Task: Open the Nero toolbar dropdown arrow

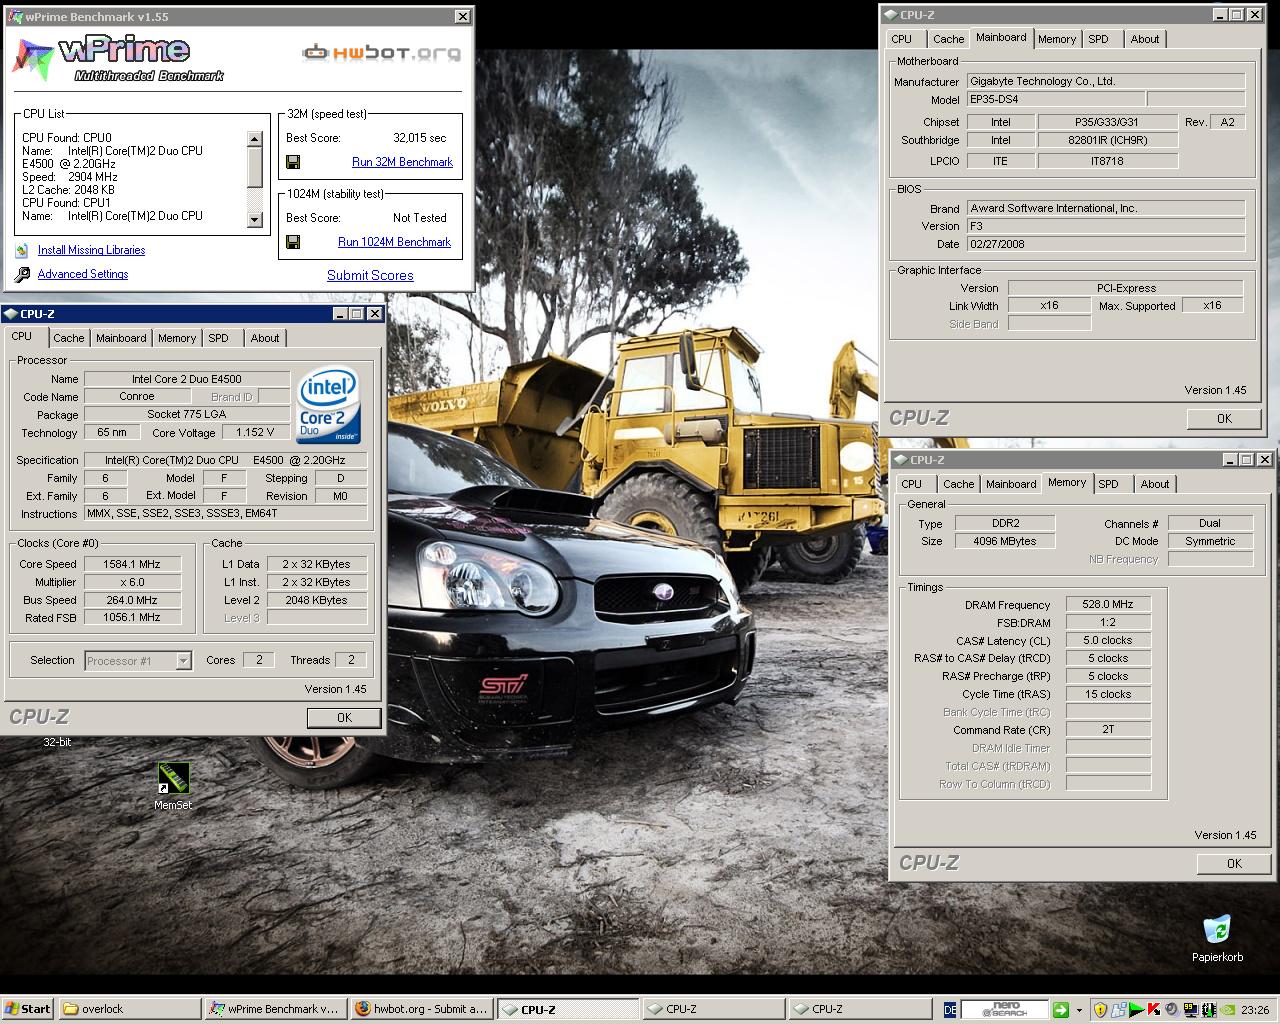Action: click(x=1079, y=1010)
